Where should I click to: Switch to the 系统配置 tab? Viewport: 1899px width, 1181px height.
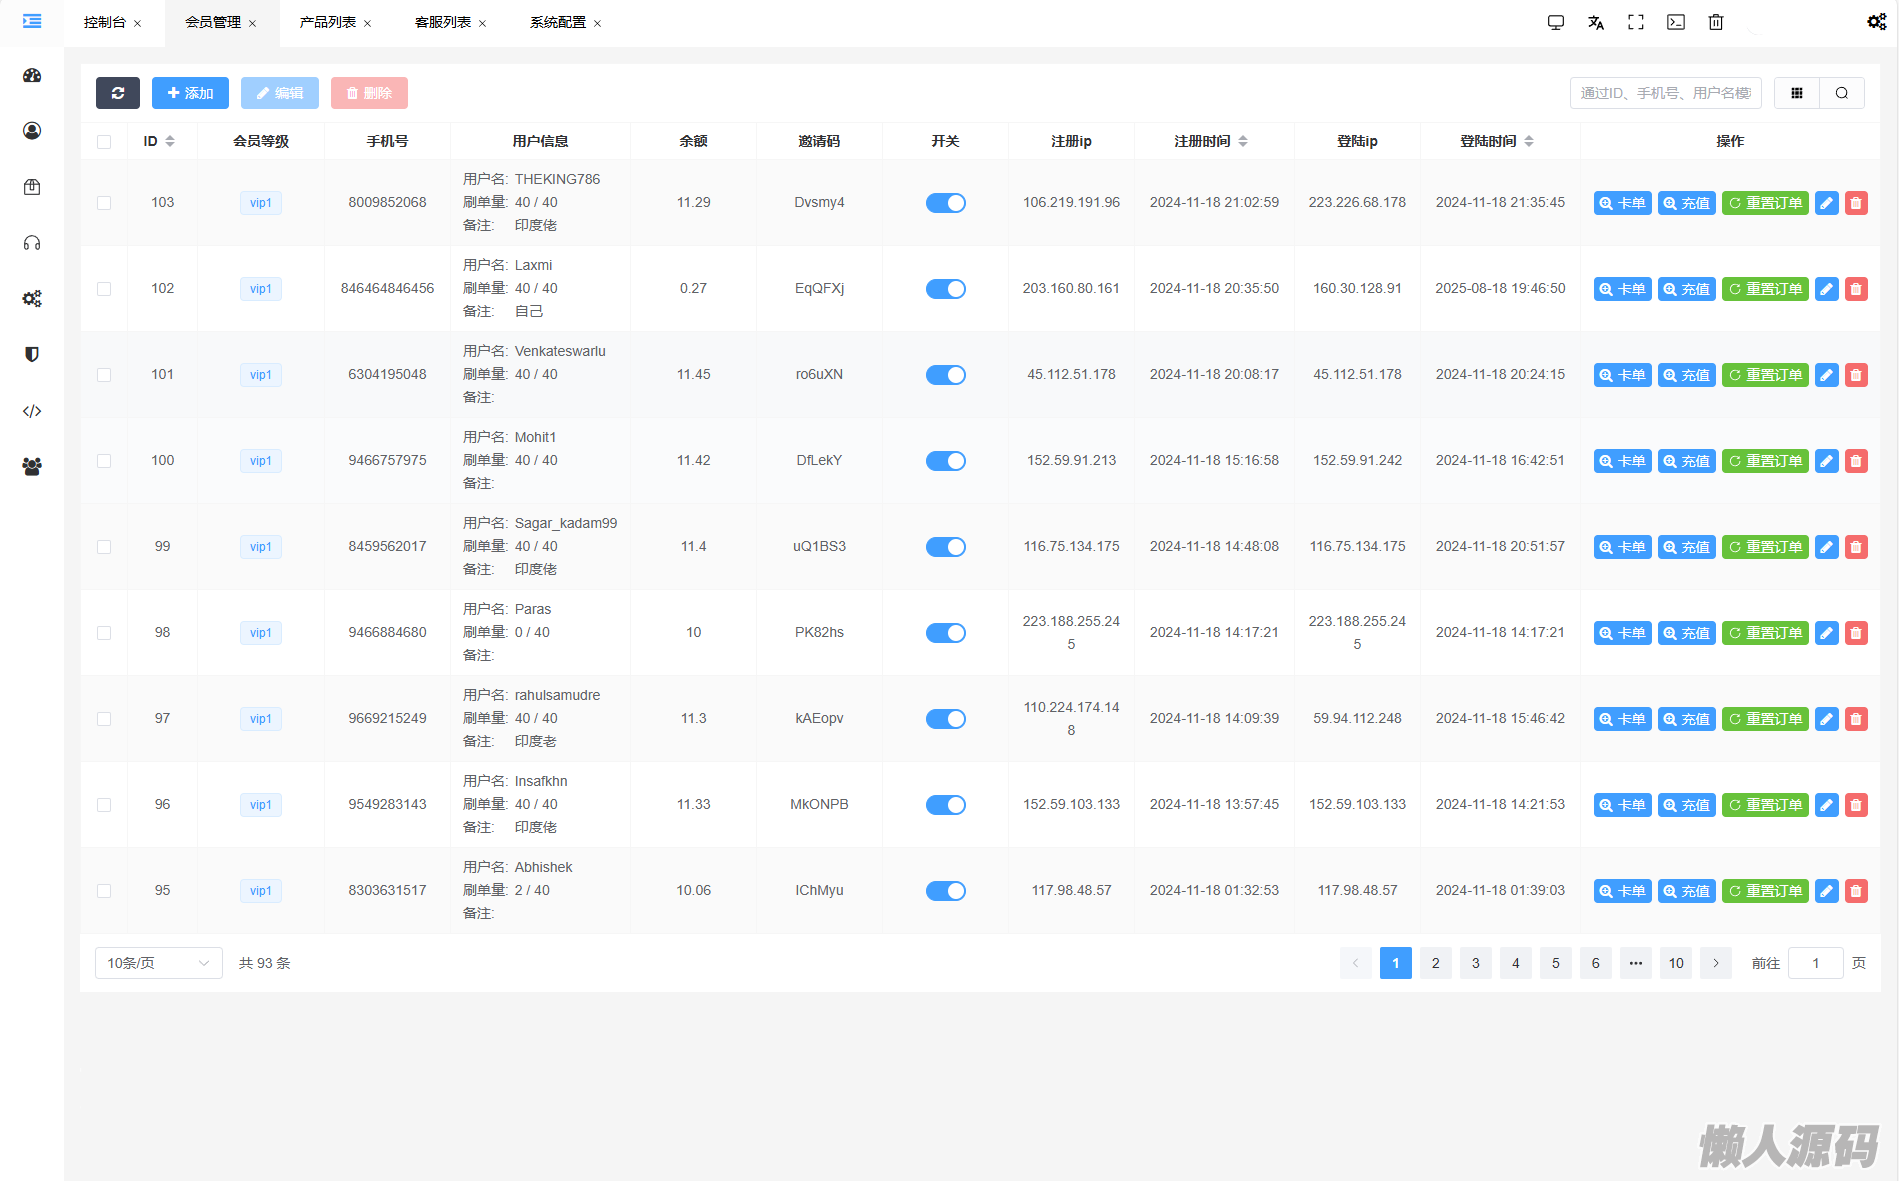point(557,22)
